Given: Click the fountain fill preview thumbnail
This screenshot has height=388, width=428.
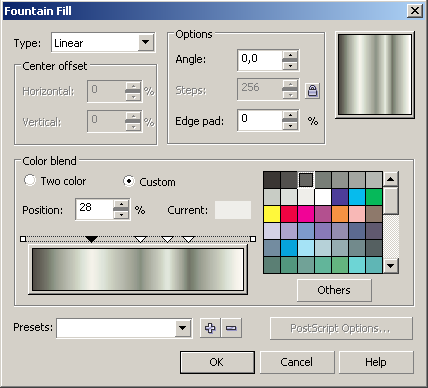Looking at the screenshot, I should pyautogui.click(x=375, y=75).
